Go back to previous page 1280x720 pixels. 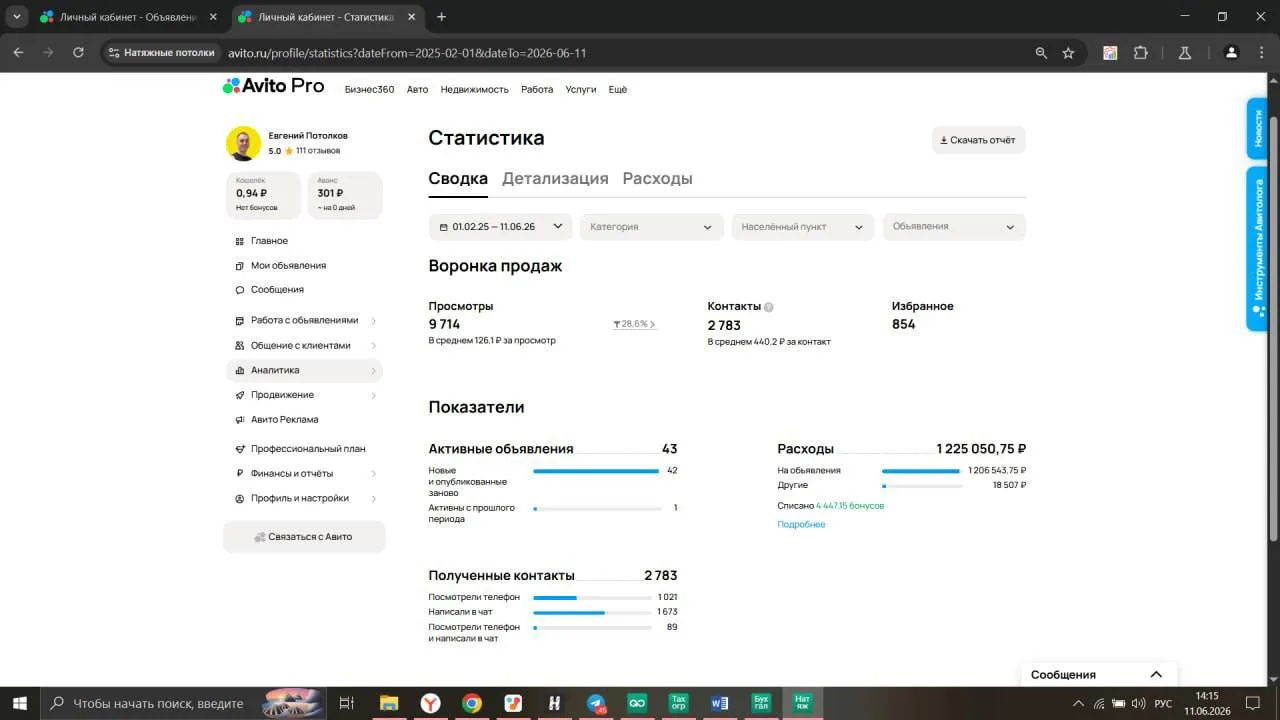click(x=18, y=53)
